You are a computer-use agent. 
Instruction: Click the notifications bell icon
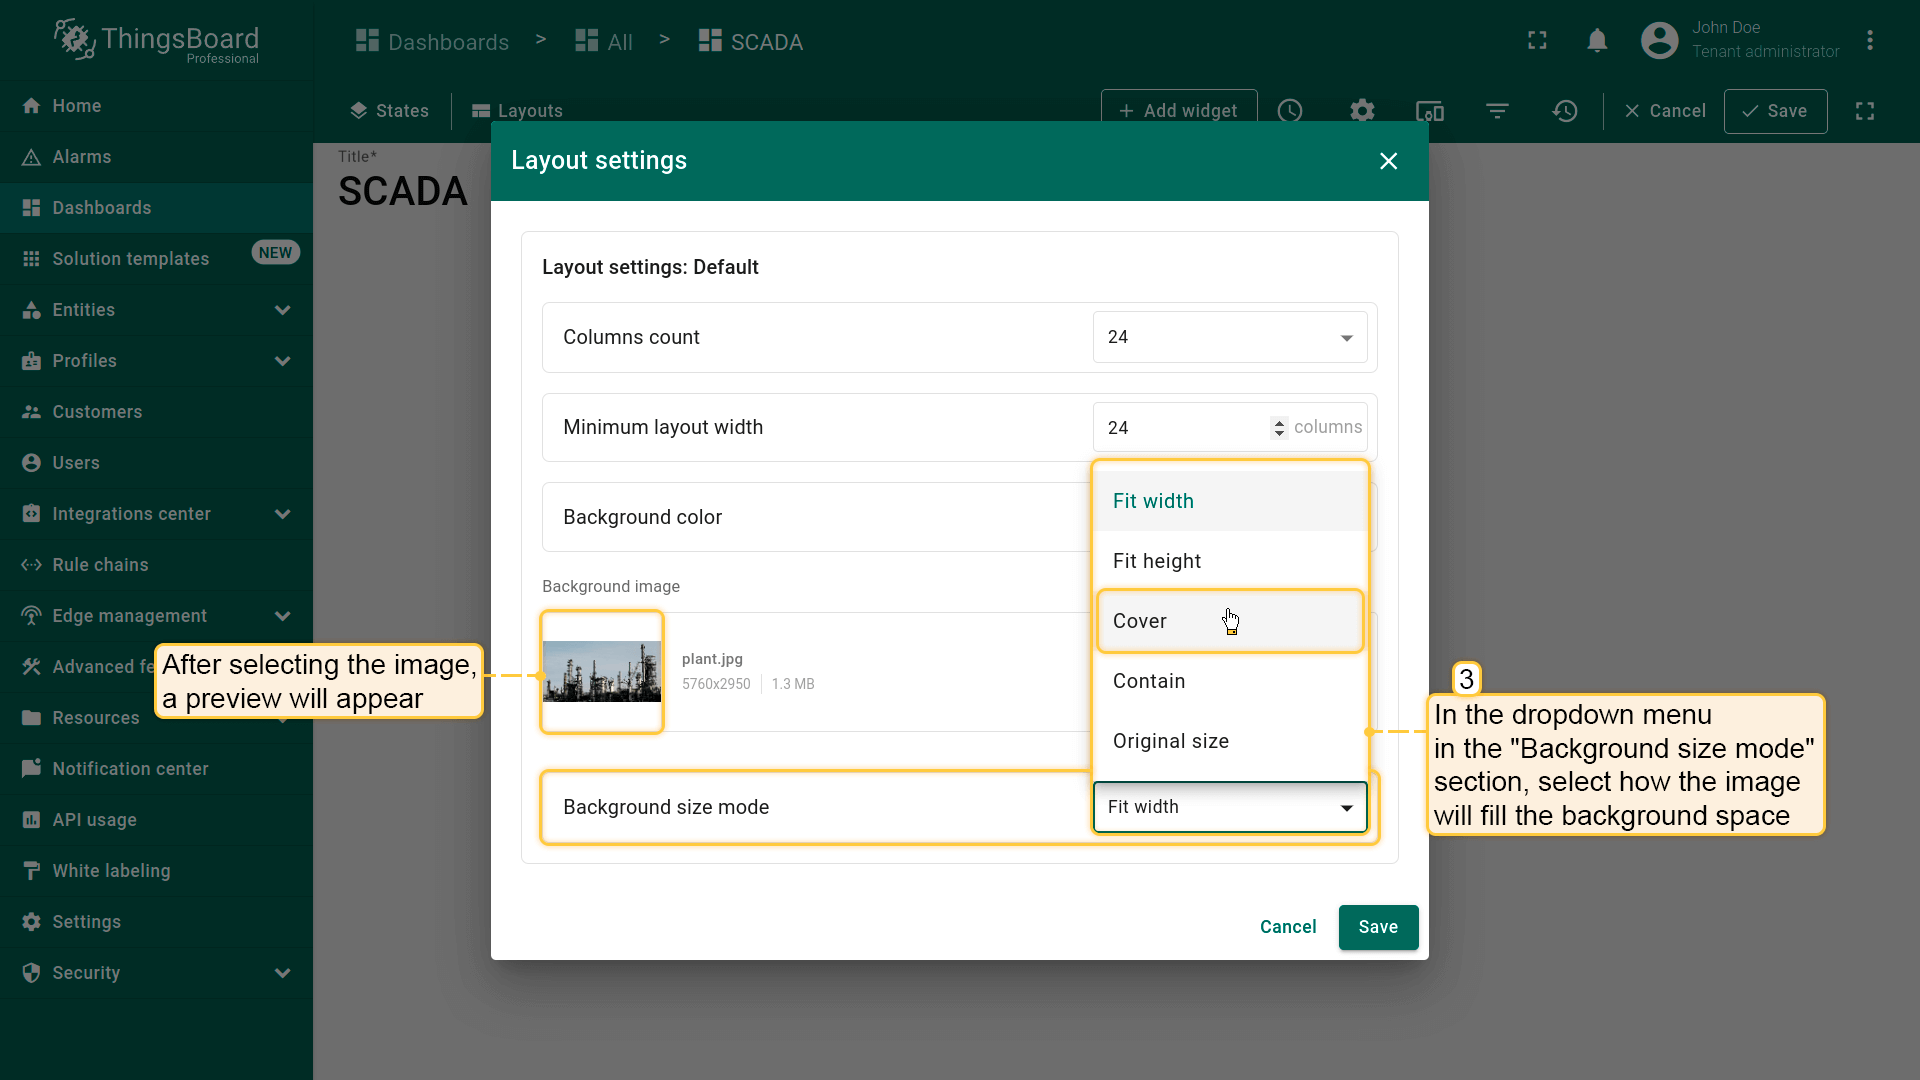pos(1597,41)
